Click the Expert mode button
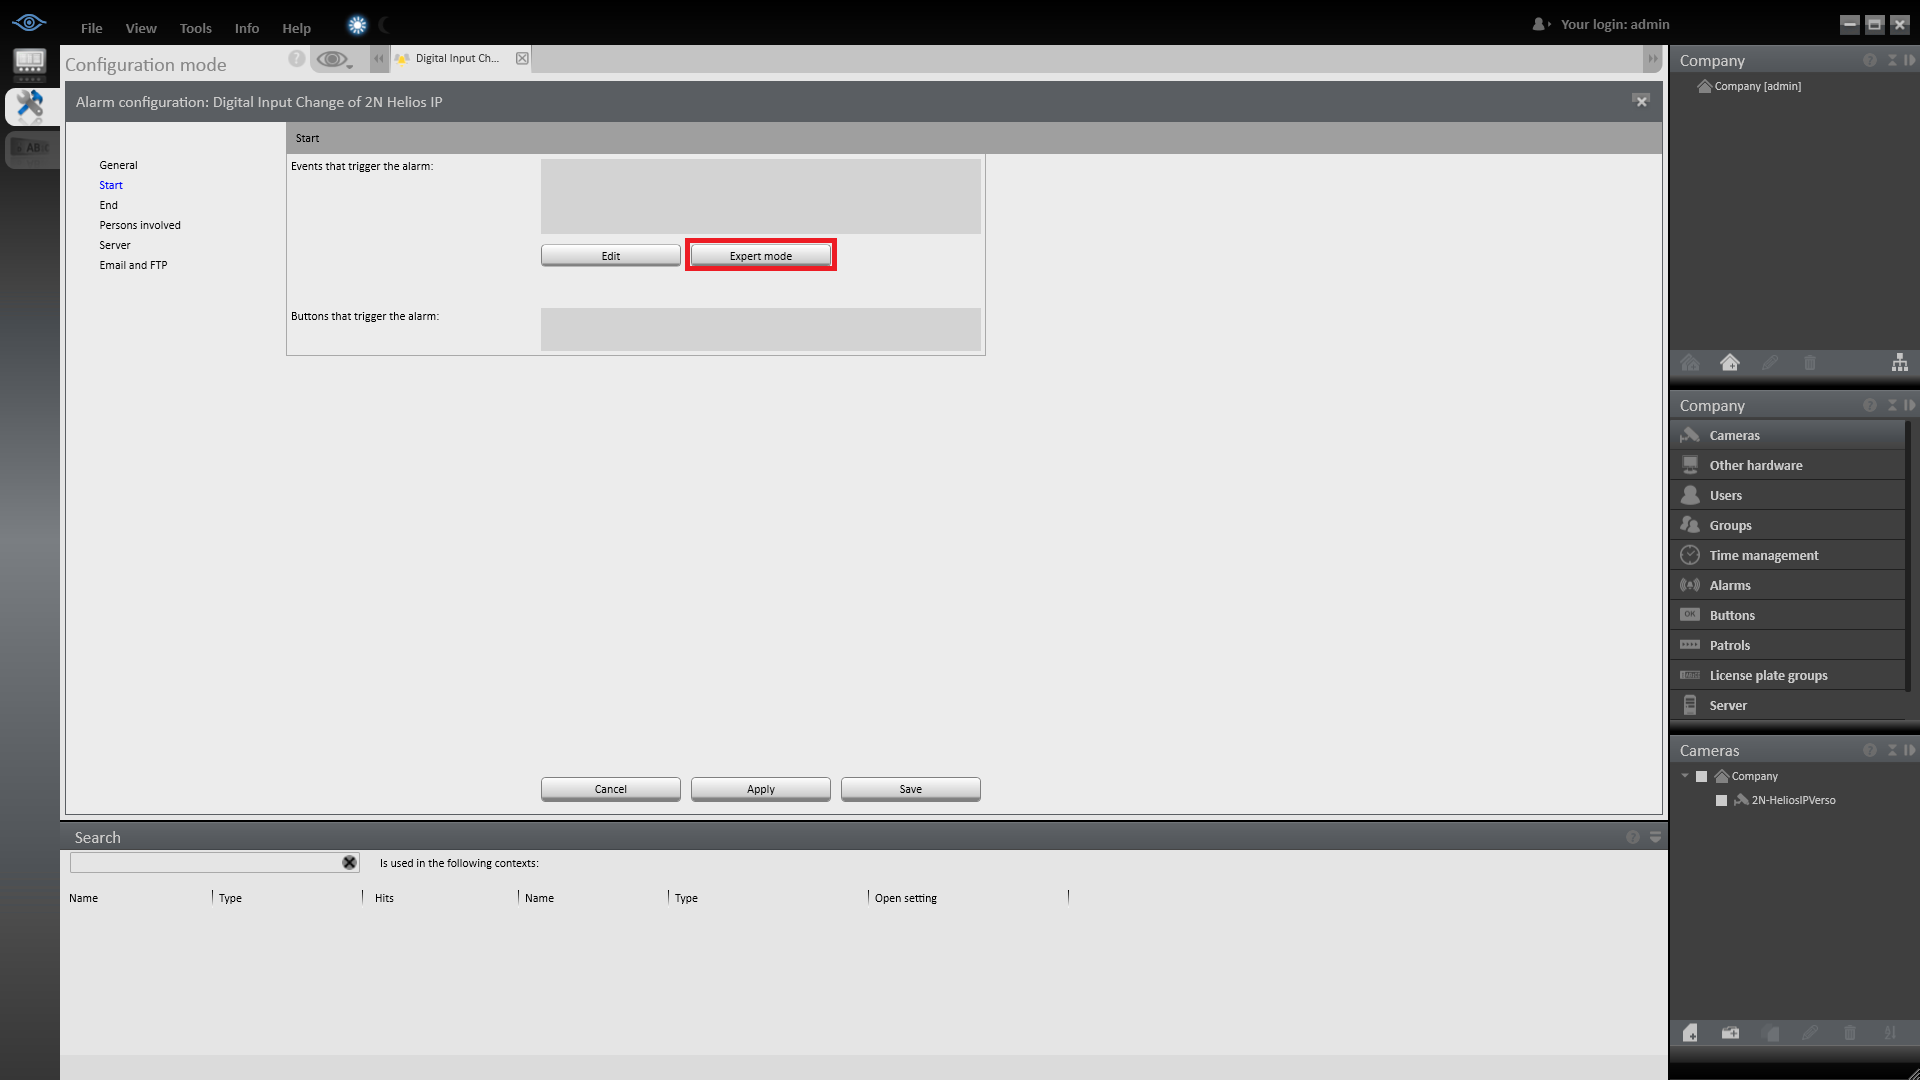This screenshot has height=1080, width=1920. tap(760, 256)
